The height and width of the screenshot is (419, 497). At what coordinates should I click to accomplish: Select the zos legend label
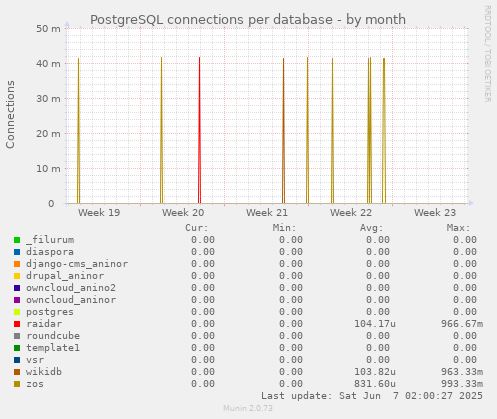(x=35, y=384)
